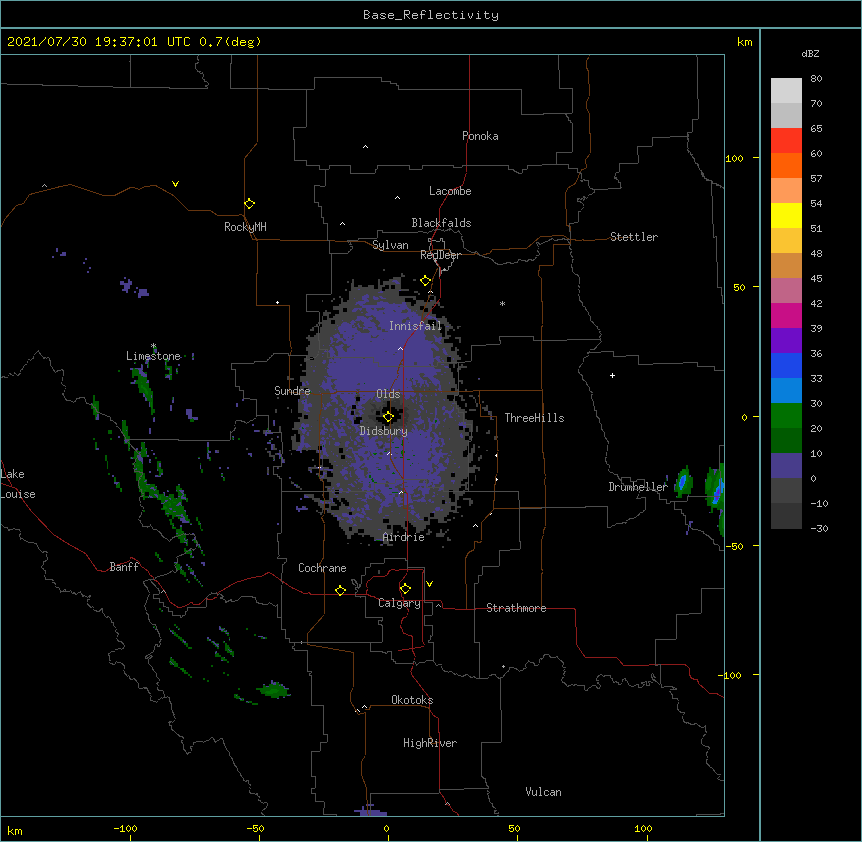Click the Calgary city label
The width and height of the screenshot is (862, 842).
coord(399,603)
